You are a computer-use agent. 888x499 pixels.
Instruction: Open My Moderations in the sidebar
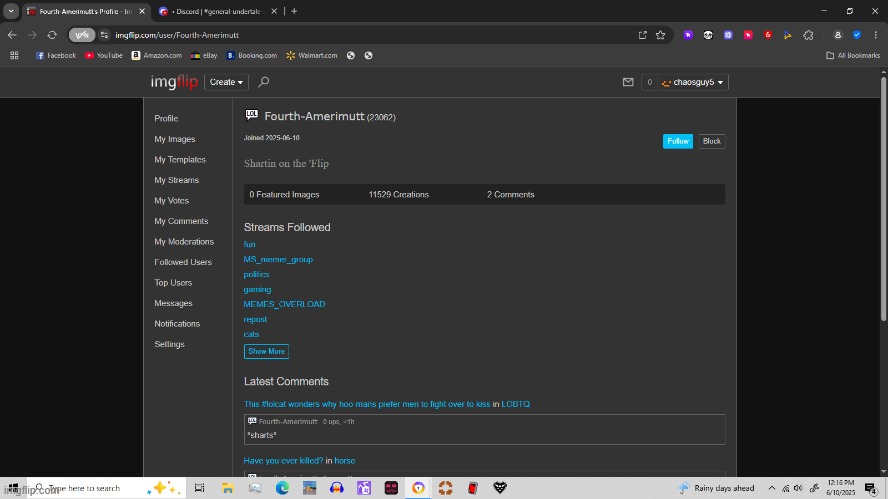(x=184, y=242)
